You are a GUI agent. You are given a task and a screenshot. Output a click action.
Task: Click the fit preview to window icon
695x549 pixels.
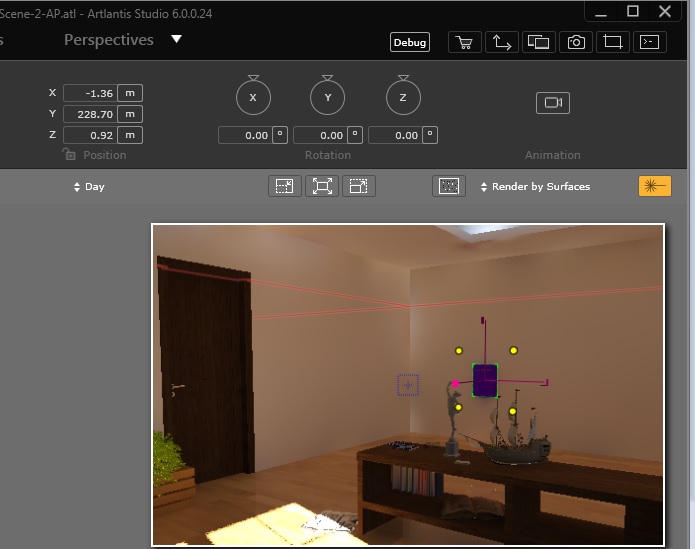[x=322, y=186]
